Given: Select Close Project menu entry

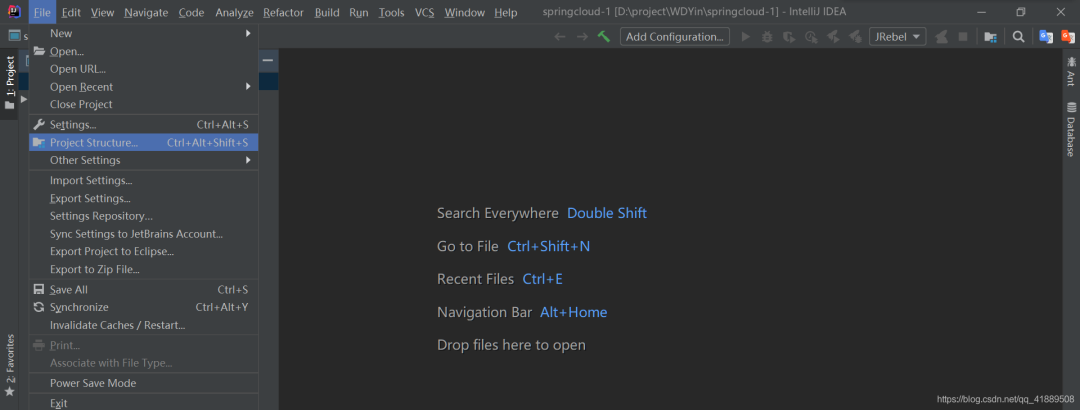Looking at the screenshot, I should coord(143,104).
